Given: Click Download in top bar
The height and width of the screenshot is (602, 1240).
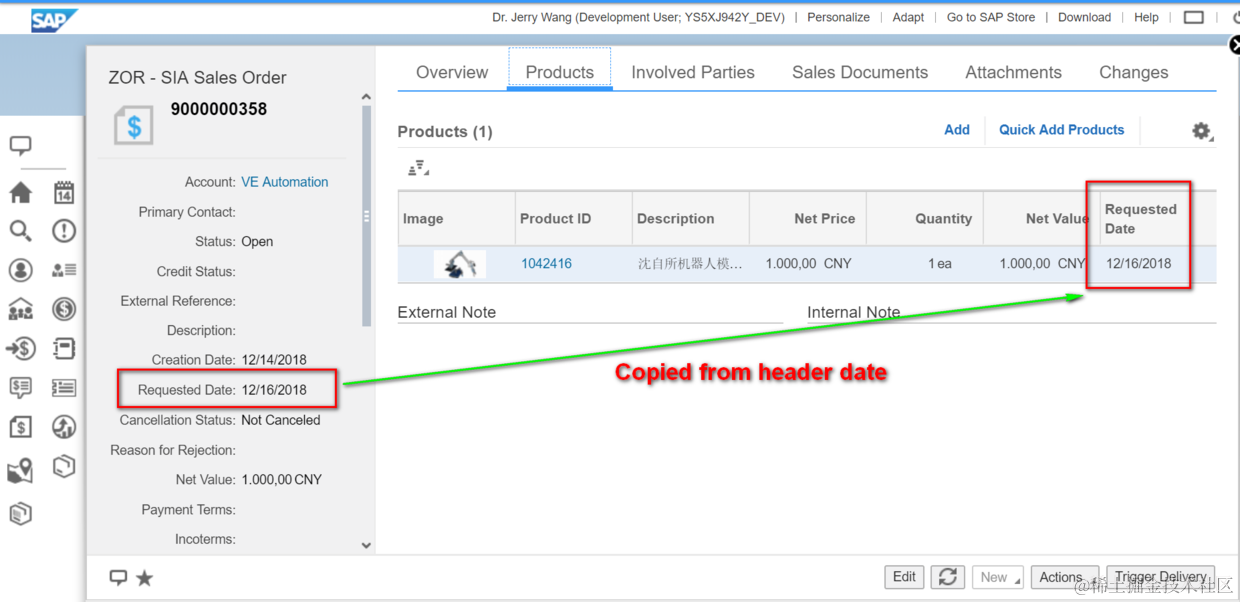Looking at the screenshot, I should [1084, 17].
